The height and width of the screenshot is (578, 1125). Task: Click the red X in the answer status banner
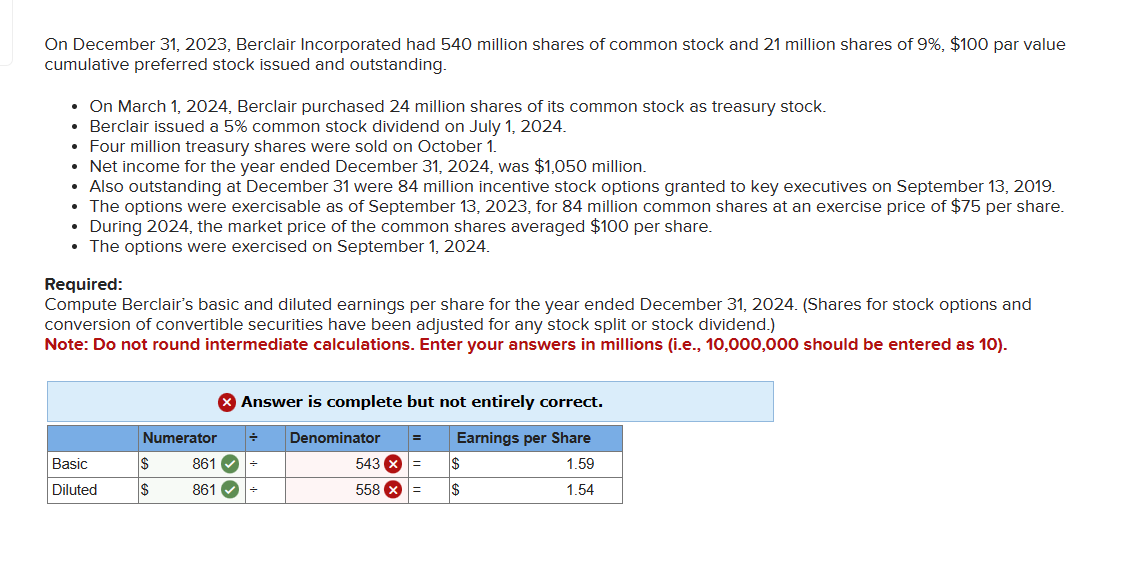(227, 401)
